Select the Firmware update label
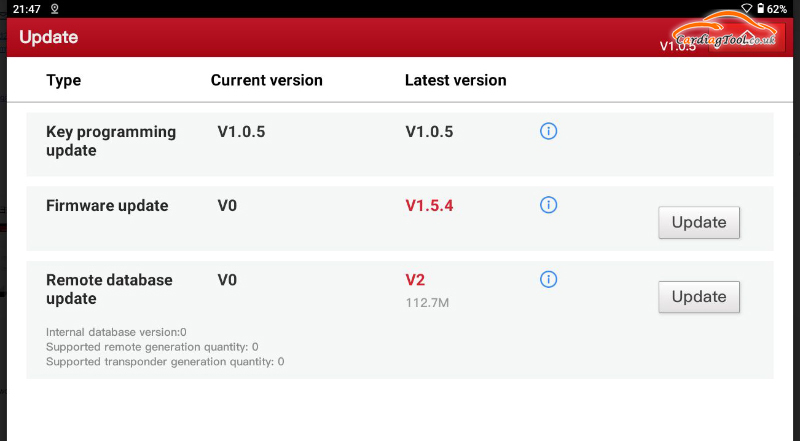Screen dimensions: 800x441 coord(107,206)
